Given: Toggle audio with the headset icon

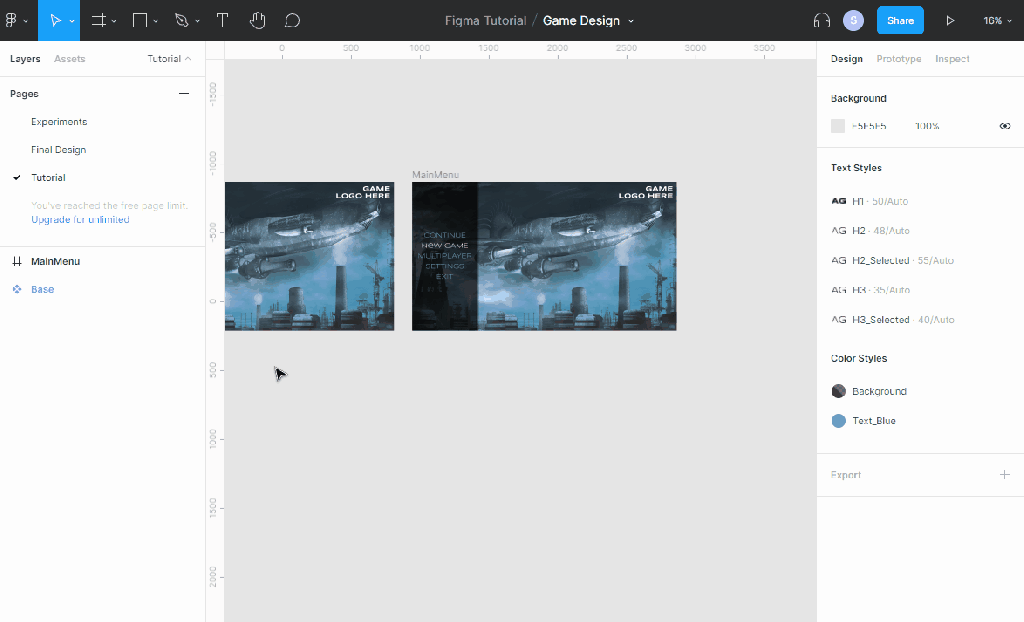Looking at the screenshot, I should click(821, 20).
